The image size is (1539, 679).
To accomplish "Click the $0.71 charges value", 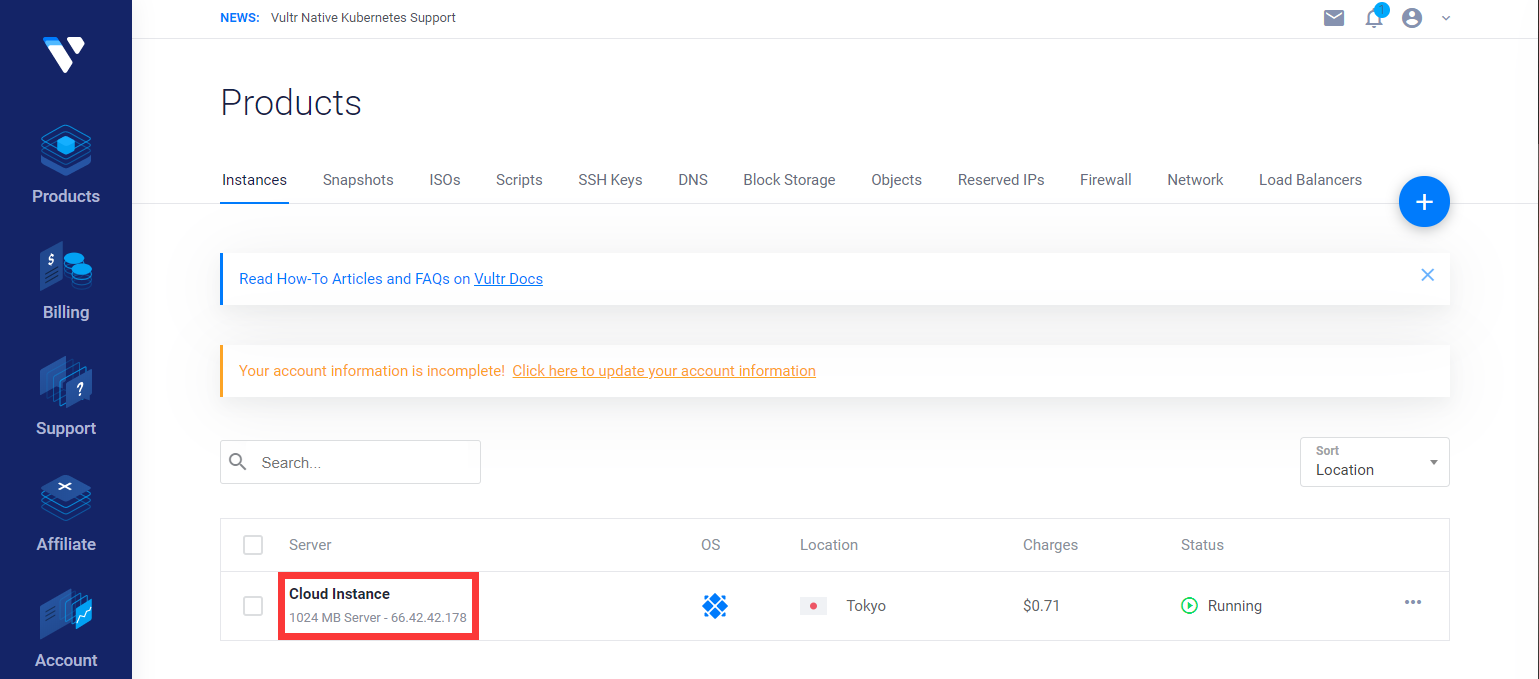I will [1041, 606].
